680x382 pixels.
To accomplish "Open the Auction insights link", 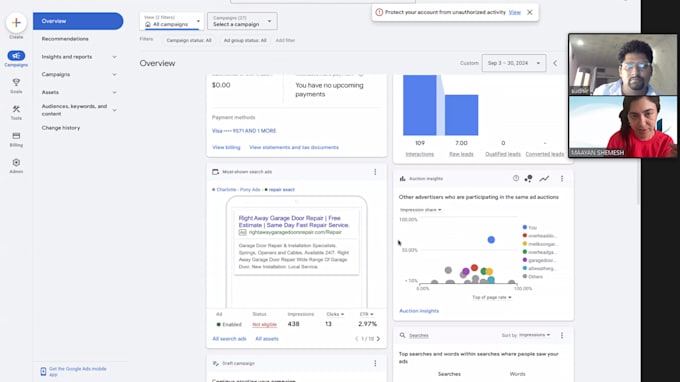I will click(419, 311).
